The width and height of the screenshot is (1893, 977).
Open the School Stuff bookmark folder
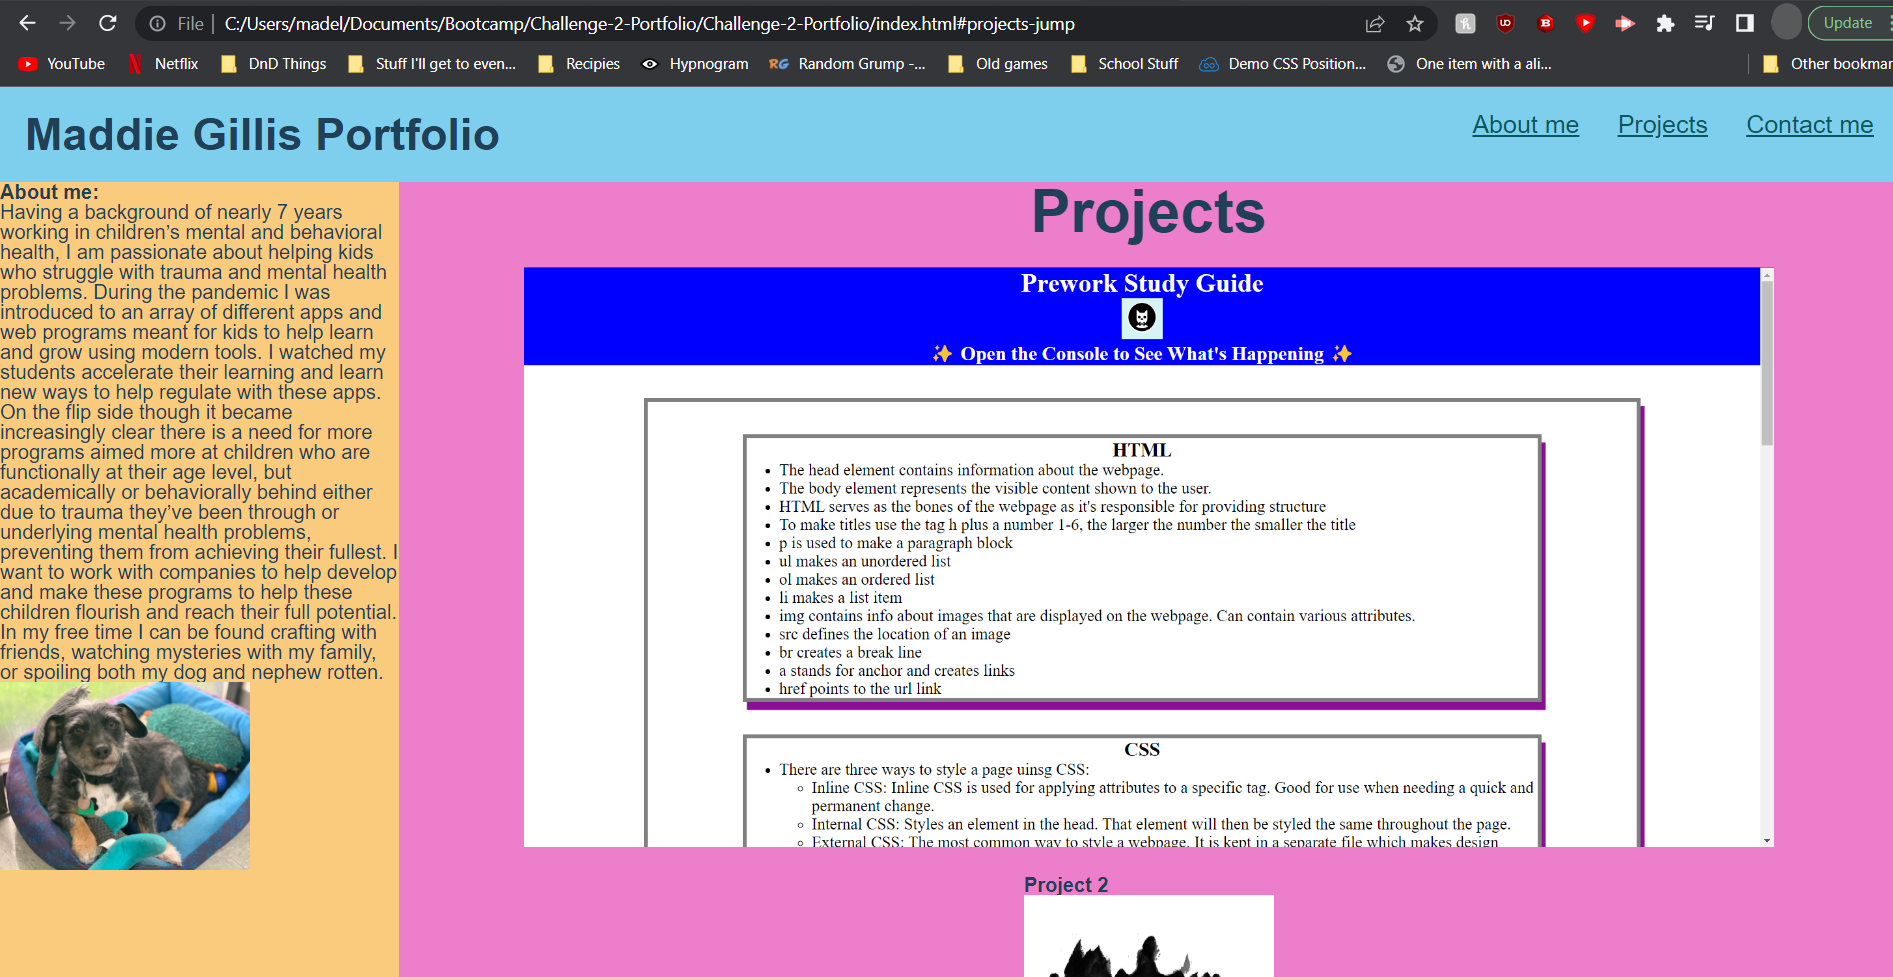pyautogui.click(x=1137, y=63)
